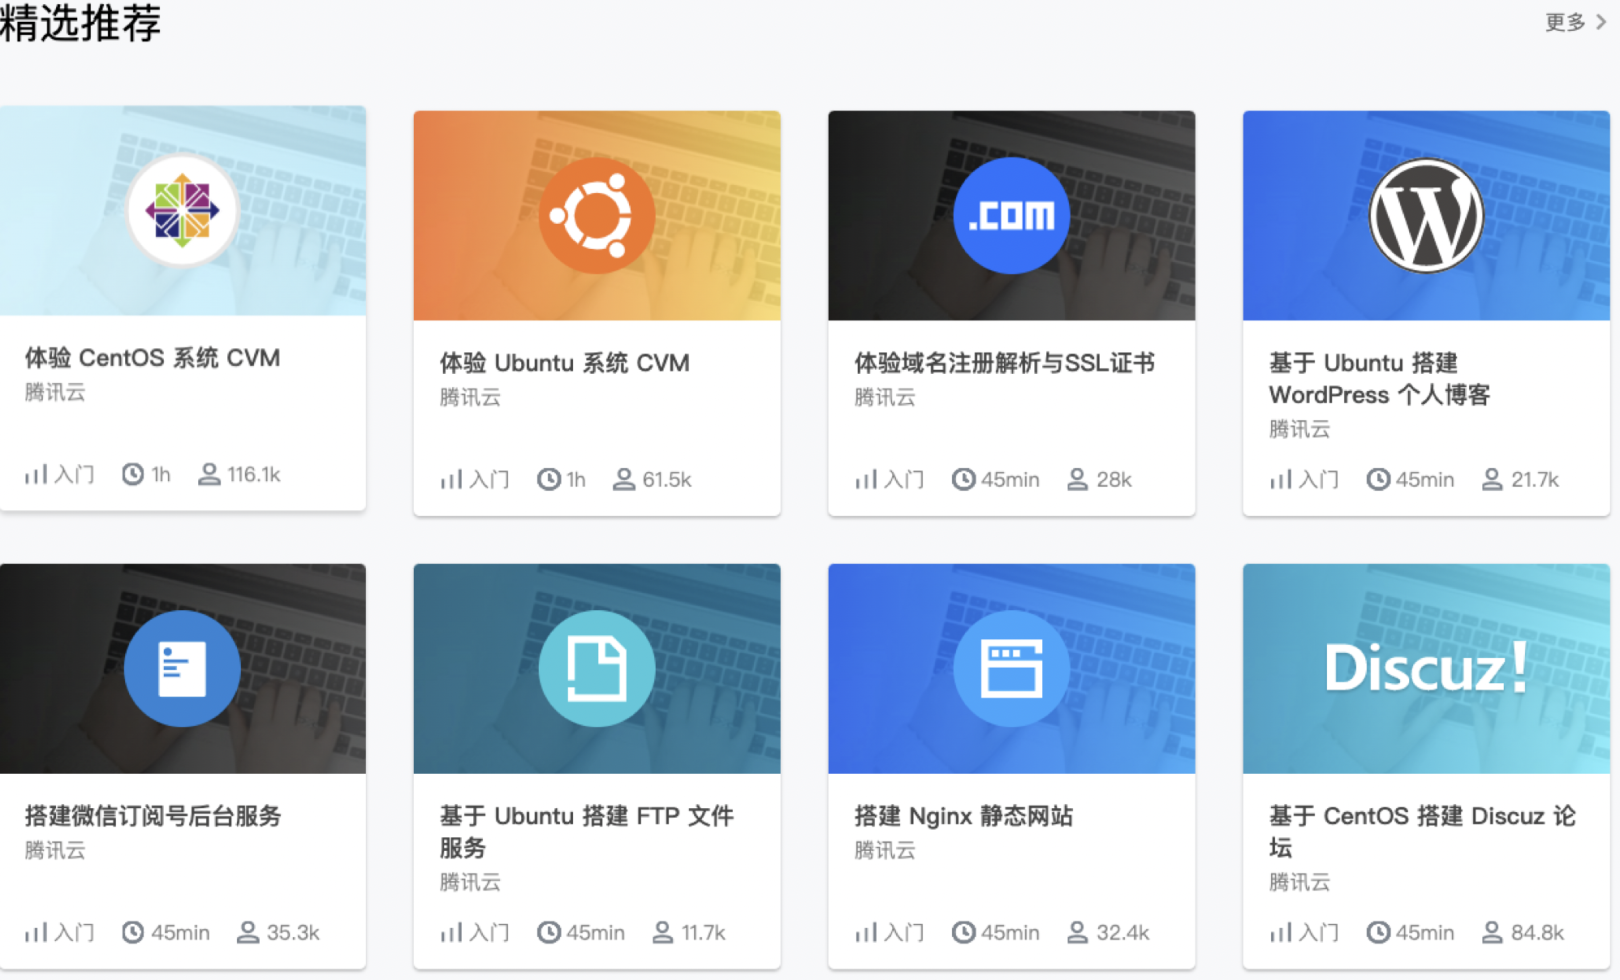This screenshot has height=980, width=1620.
Task: Click 腾讯云 author under the Nginx course
Action: tap(884, 850)
